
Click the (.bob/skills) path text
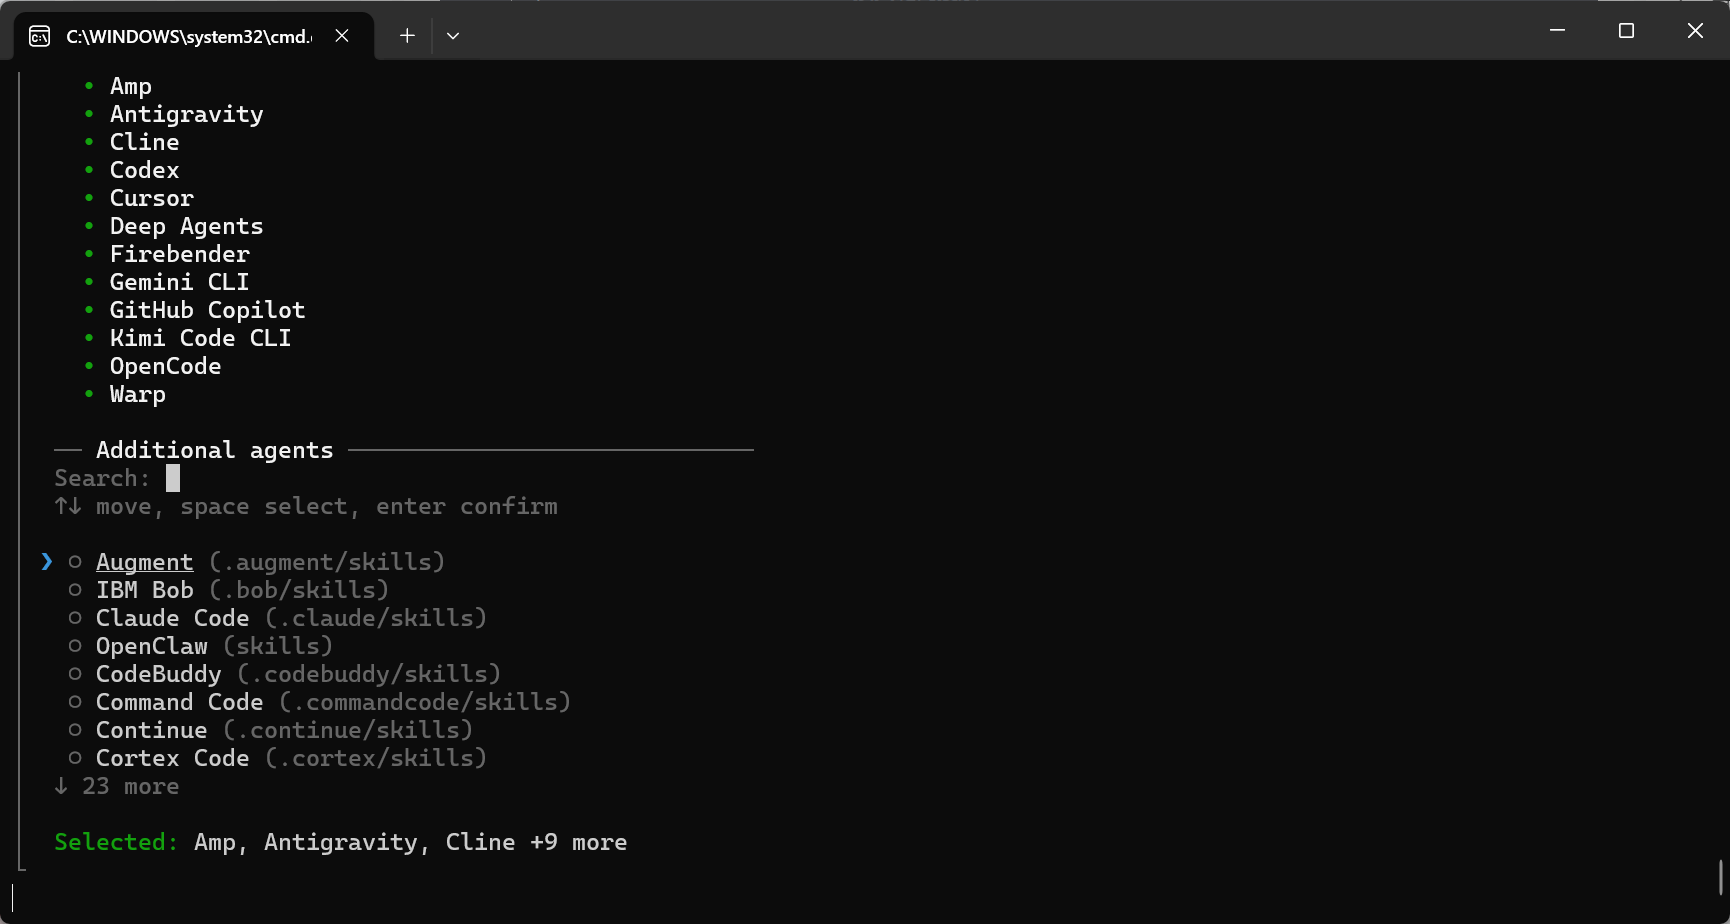tap(299, 590)
